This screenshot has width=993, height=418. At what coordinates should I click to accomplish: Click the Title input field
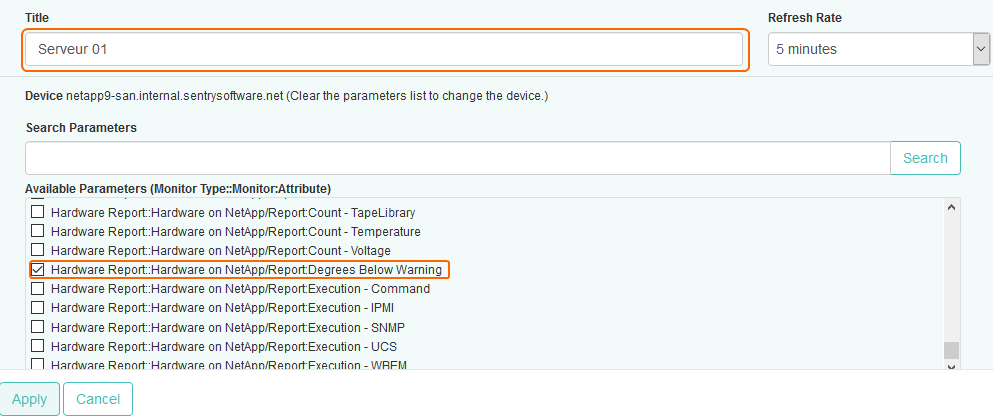(384, 49)
